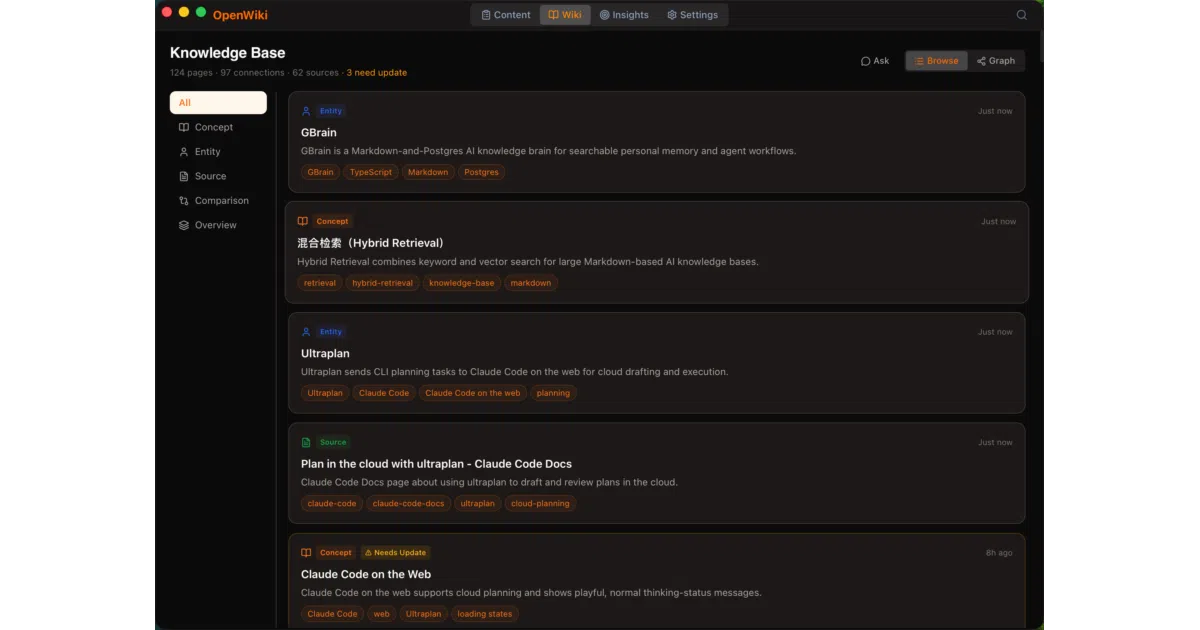Click the Claude Code on the web tag

[x=473, y=393]
